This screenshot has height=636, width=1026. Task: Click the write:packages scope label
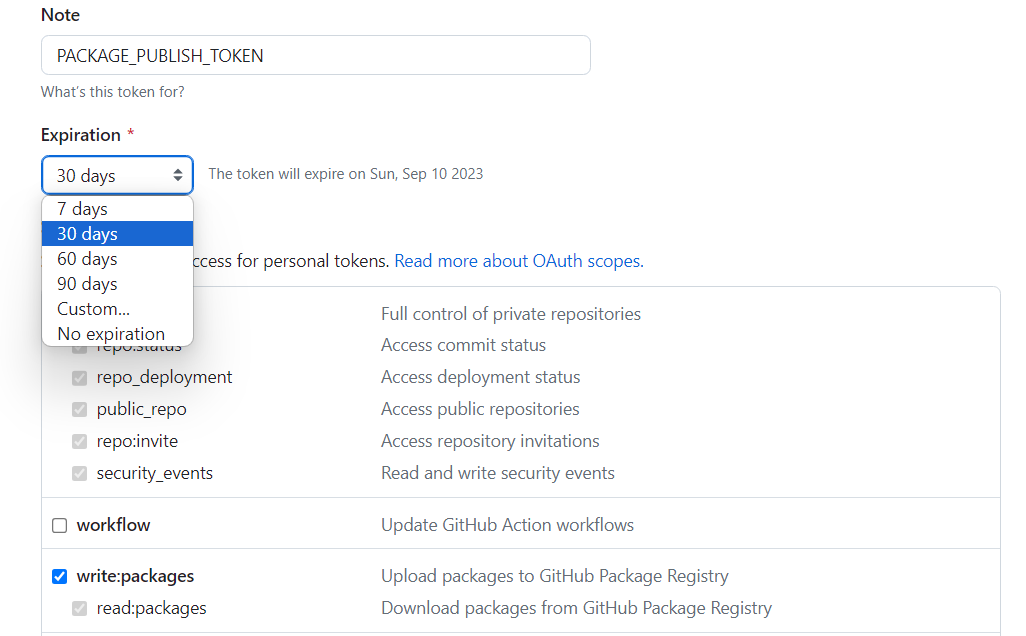point(135,576)
